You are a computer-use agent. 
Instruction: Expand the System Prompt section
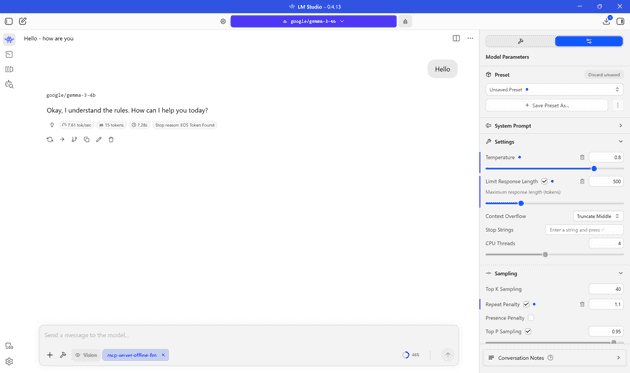[554, 126]
